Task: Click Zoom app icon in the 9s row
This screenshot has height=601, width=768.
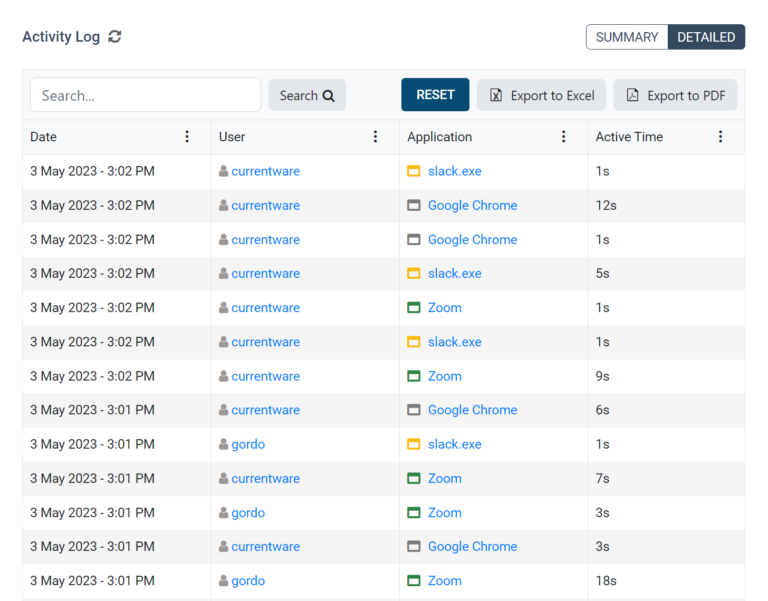Action: click(414, 376)
